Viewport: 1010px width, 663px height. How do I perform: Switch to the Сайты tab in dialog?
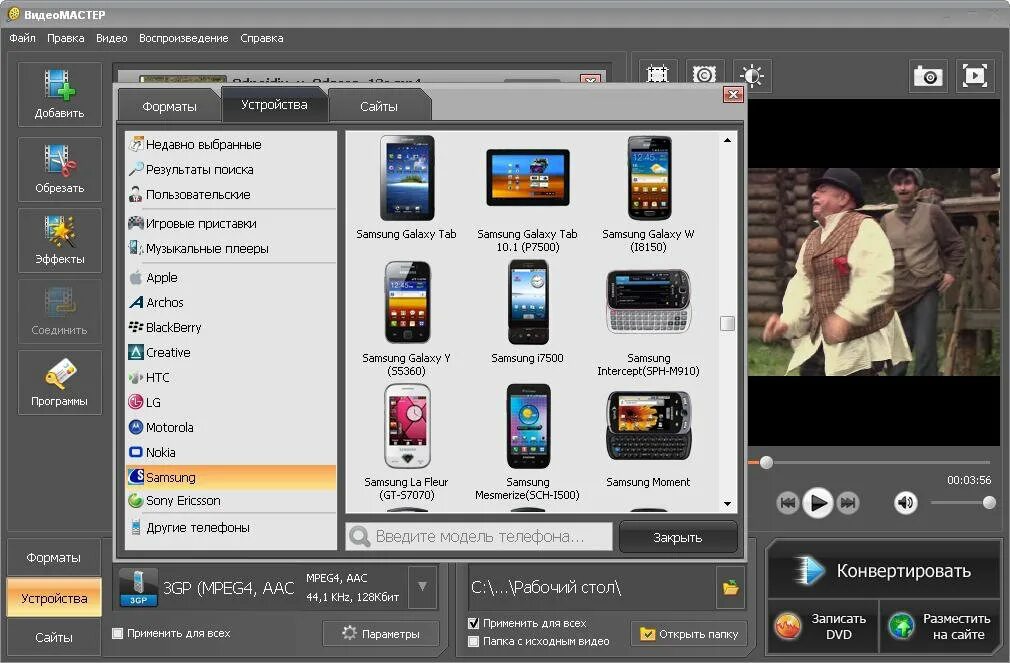(379, 106)
